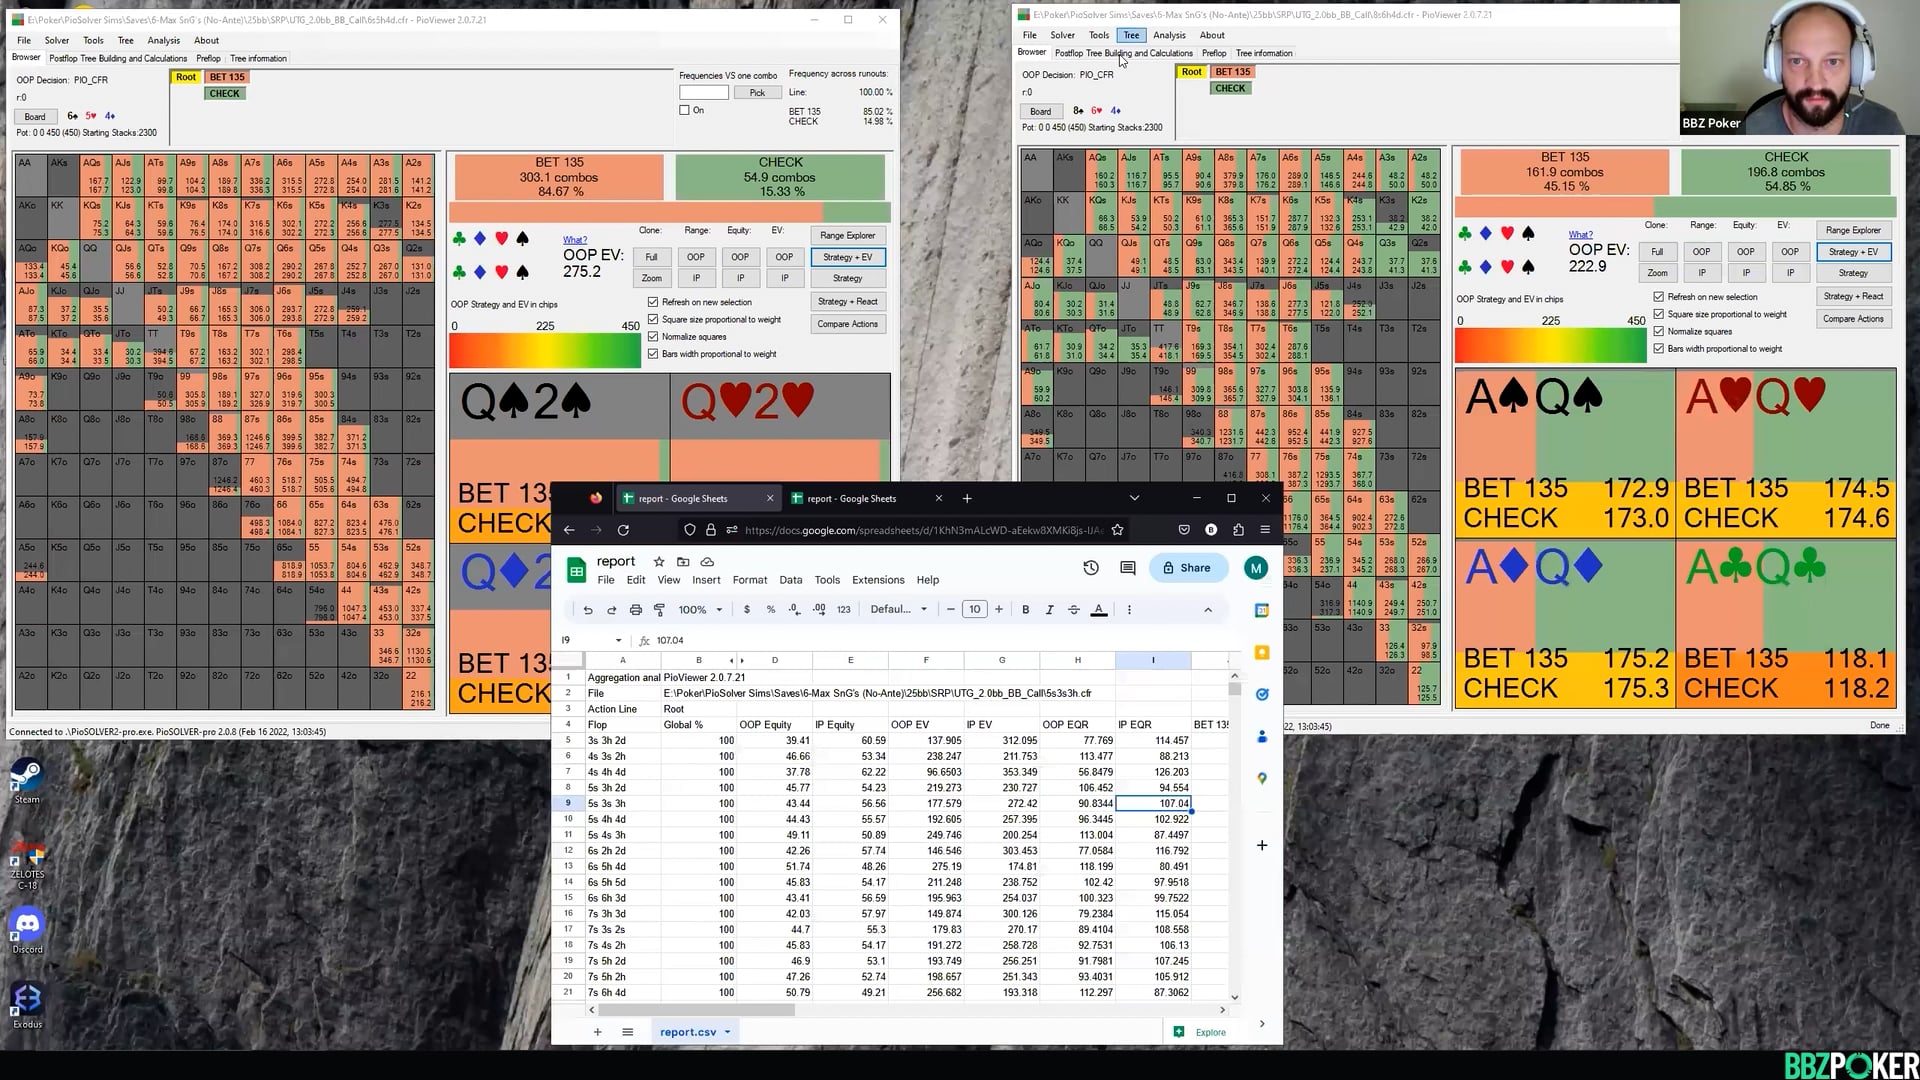This screenshot has height=1080, width=1920.
Task: Open version history clock icon
Action: coord(1090,568)
